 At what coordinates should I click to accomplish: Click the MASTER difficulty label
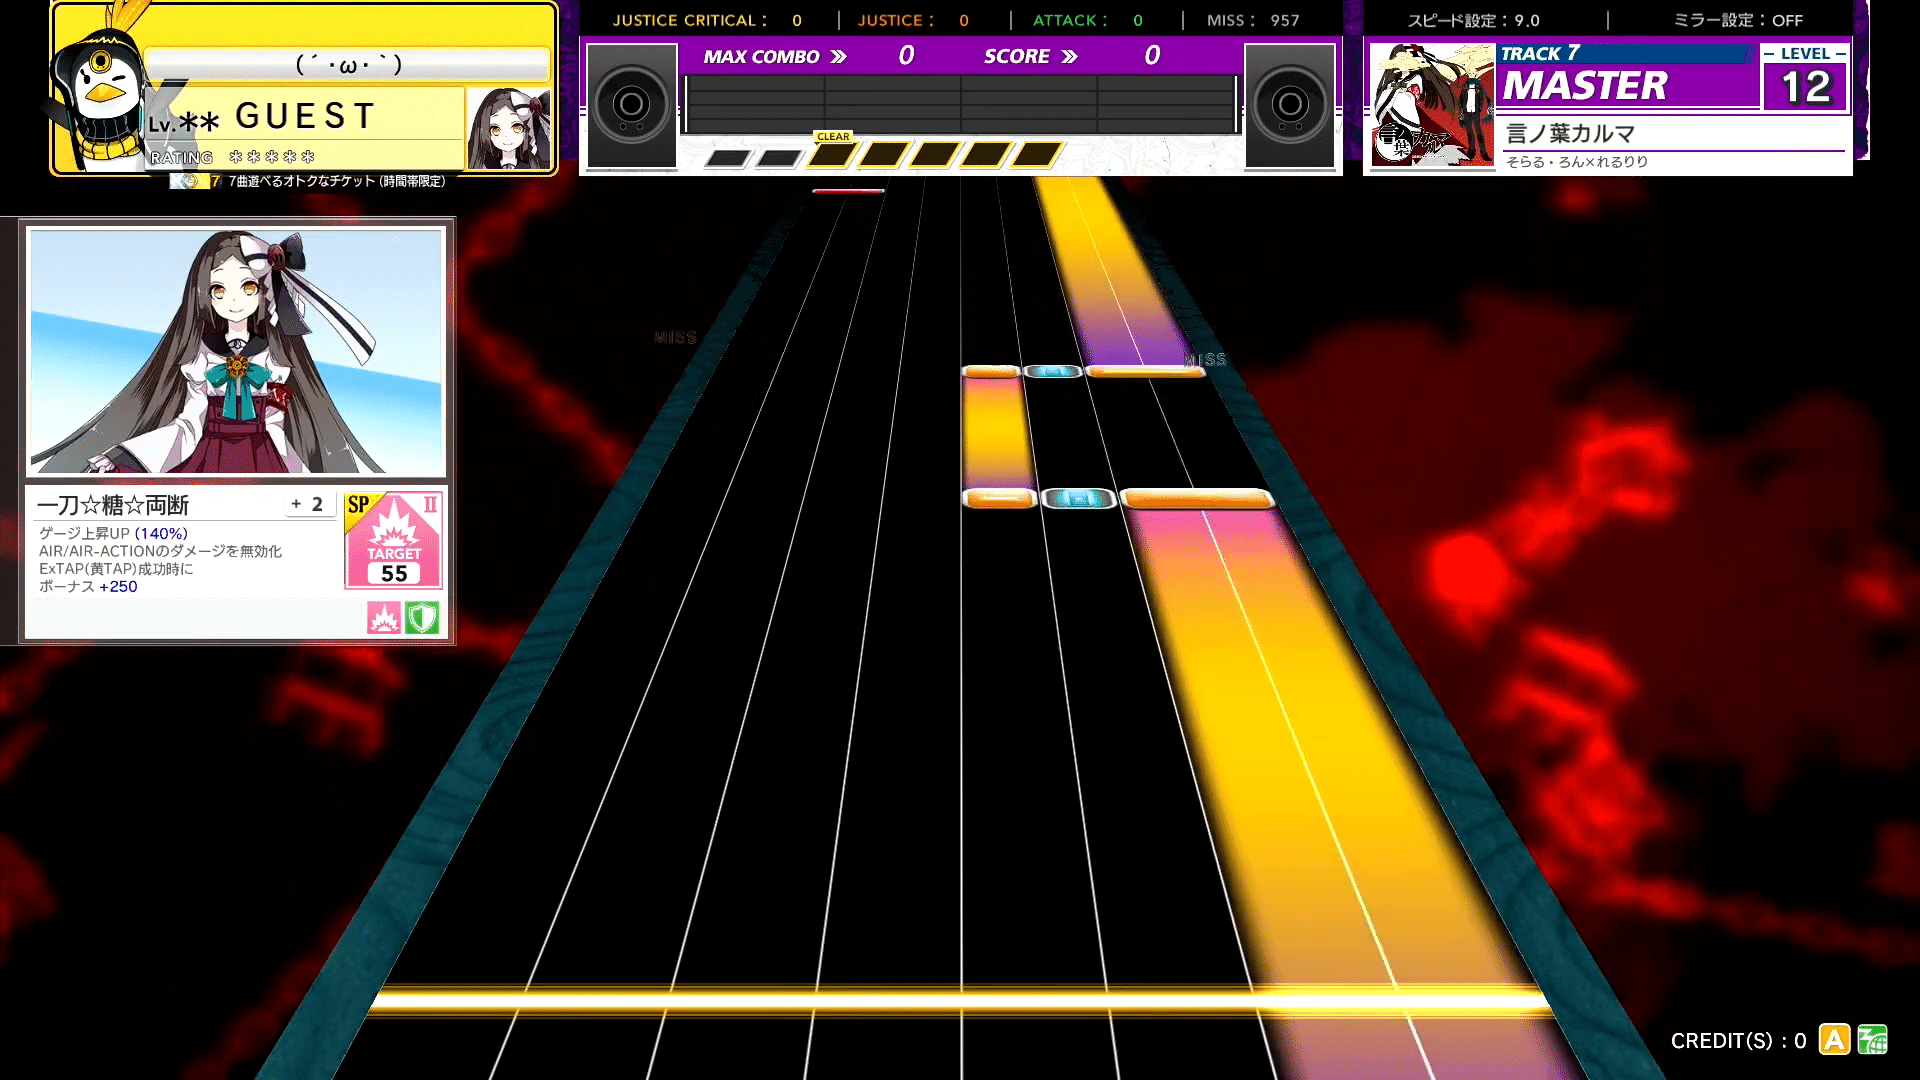pos(1585,86)
